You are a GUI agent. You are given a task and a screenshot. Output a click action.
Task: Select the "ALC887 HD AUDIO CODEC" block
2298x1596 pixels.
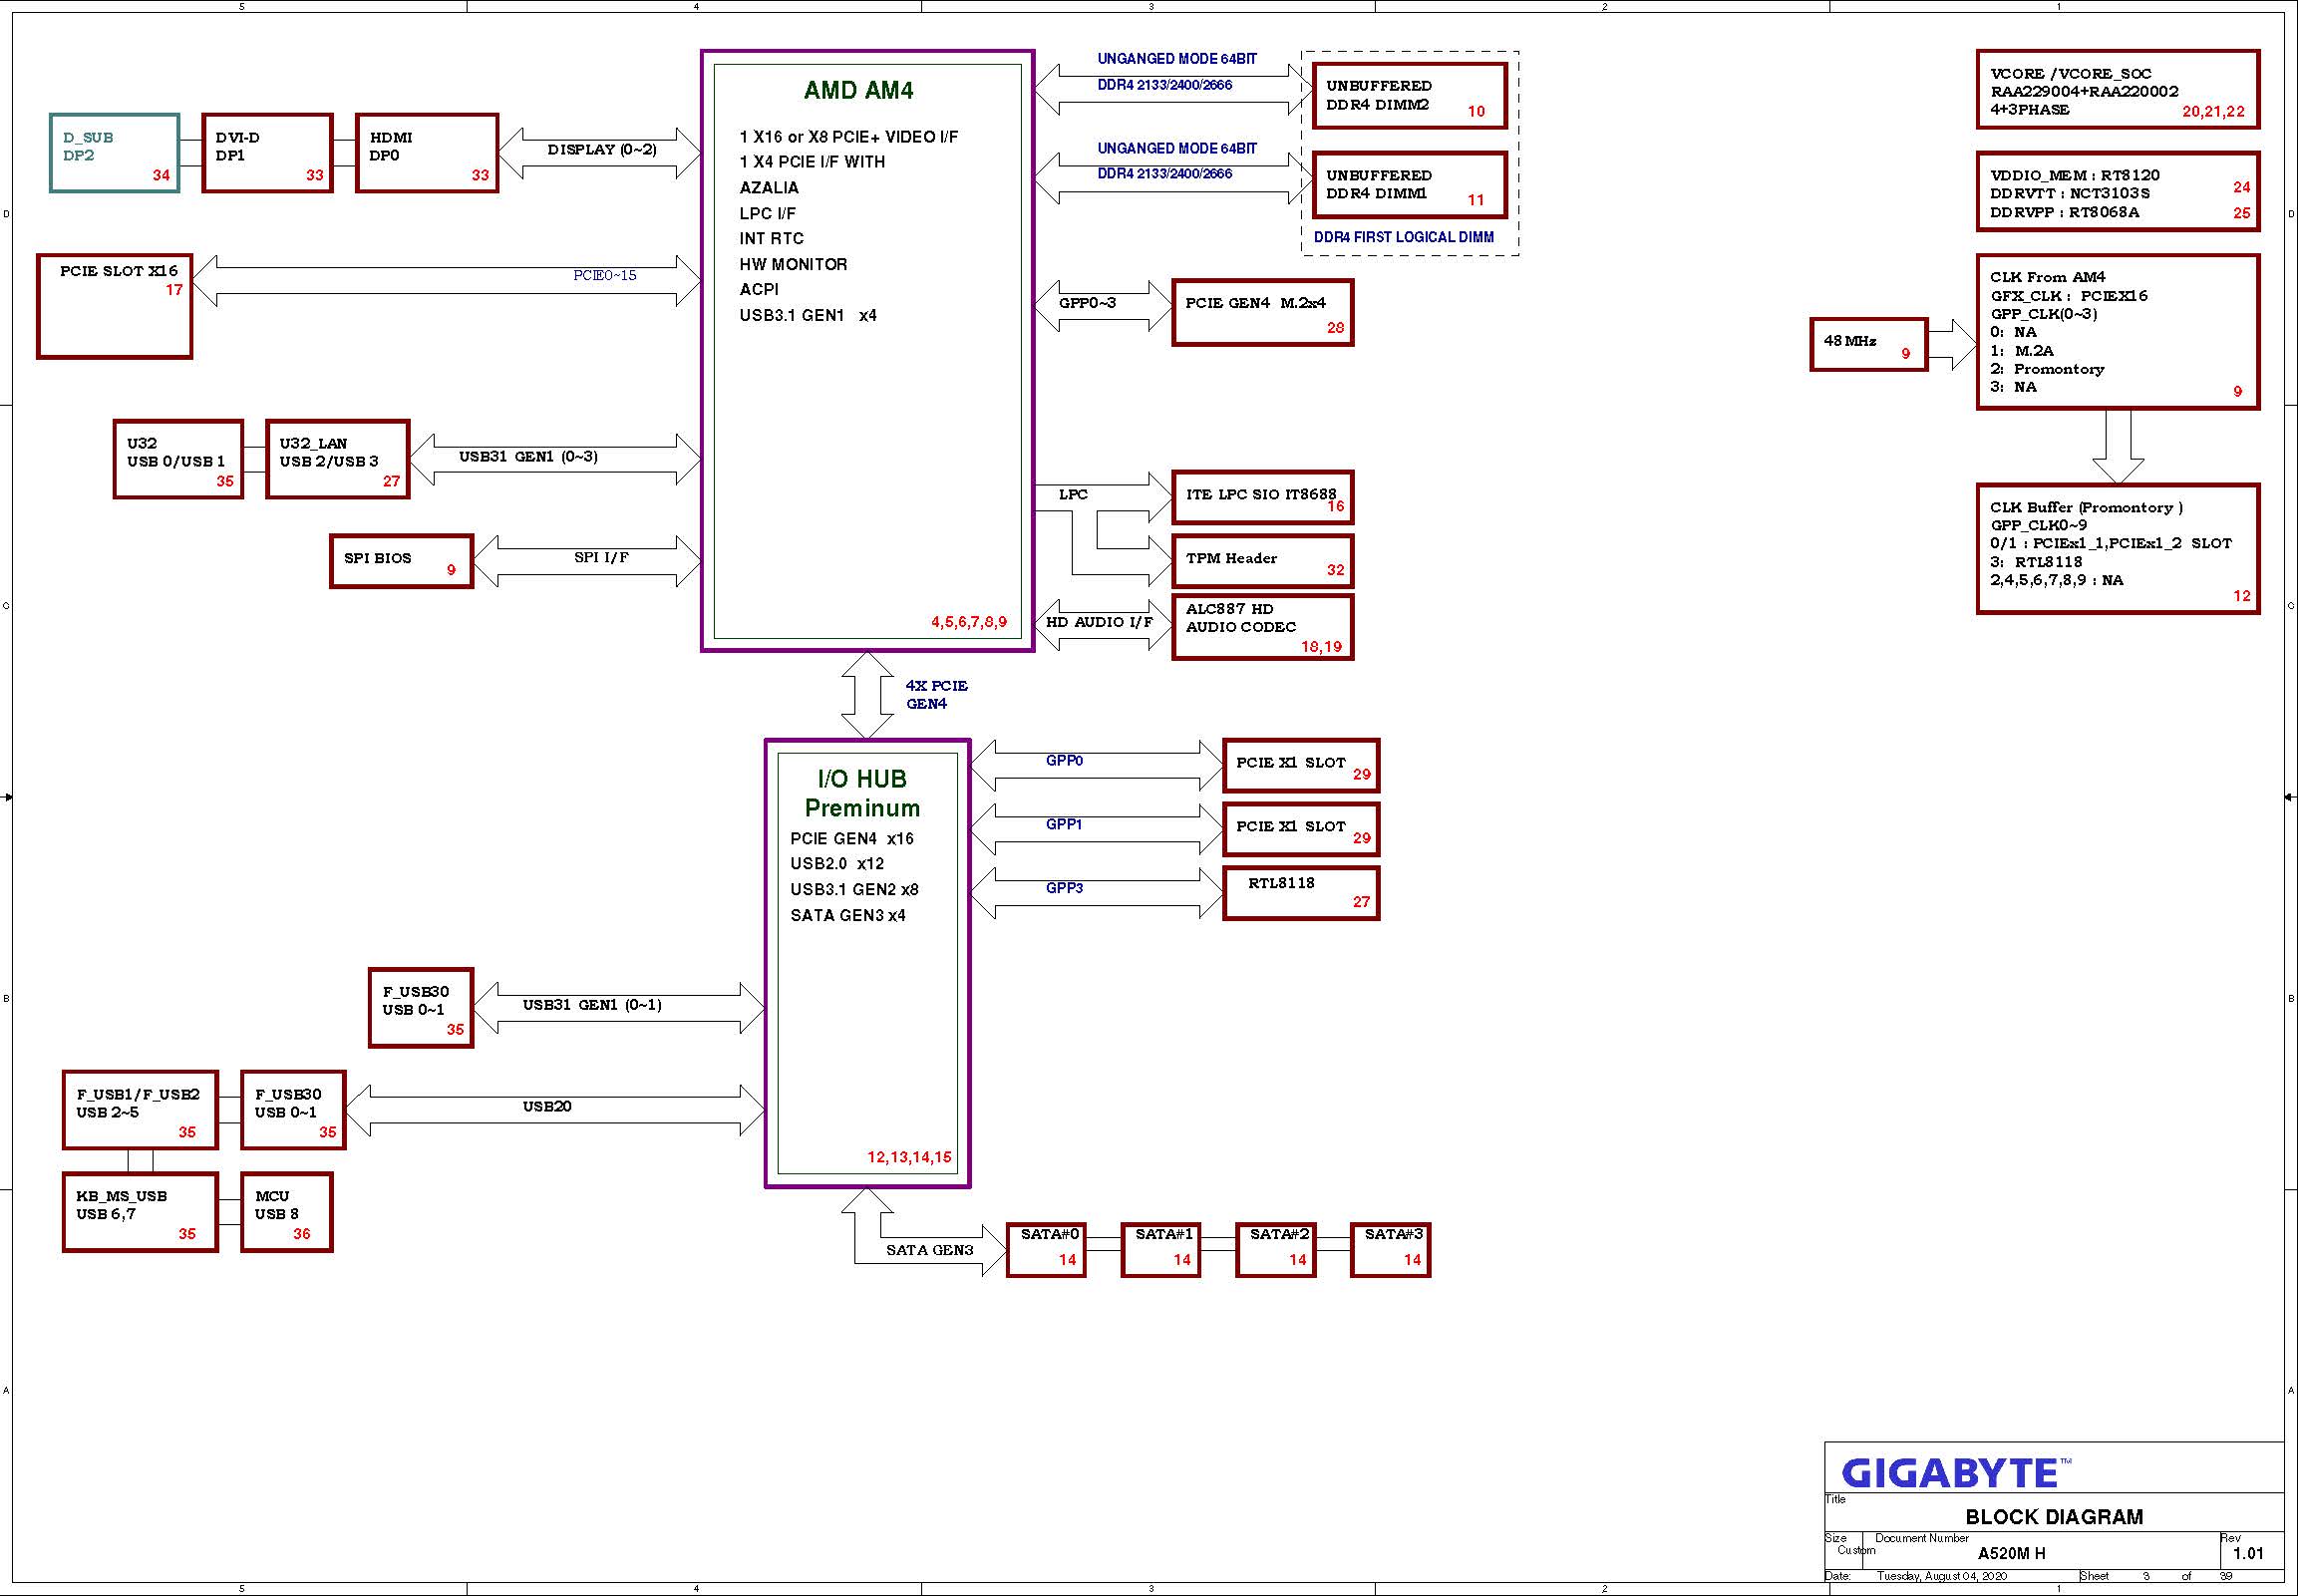pyautogui.click(x=1262, y=627)
